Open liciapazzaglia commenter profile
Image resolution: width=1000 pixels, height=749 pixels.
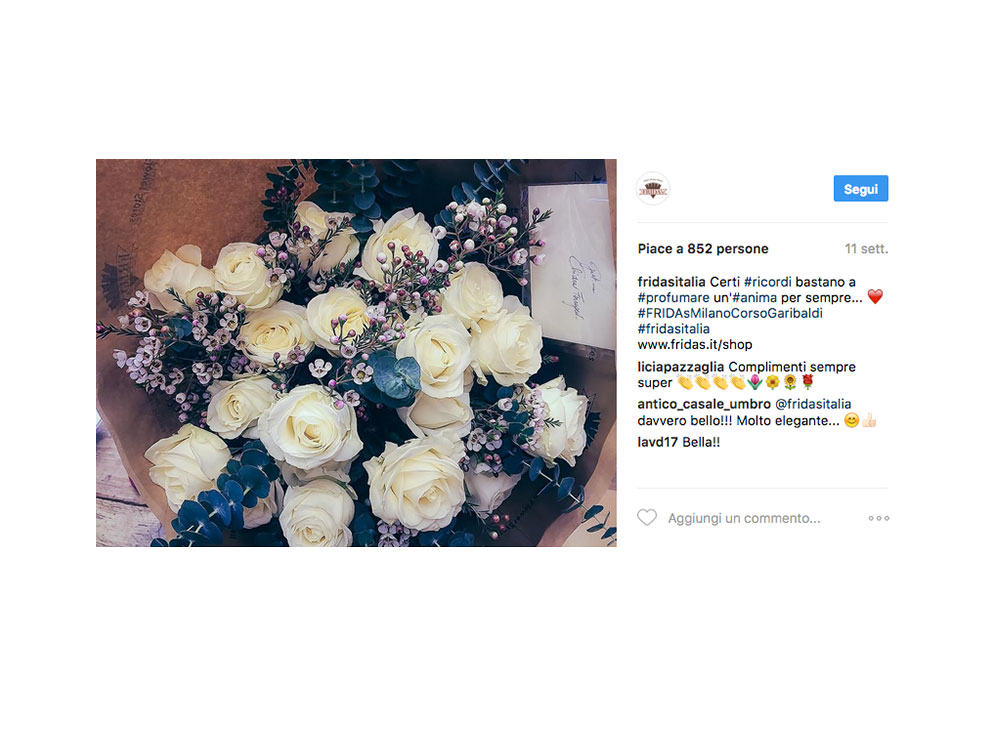click(x=680, y=367)
